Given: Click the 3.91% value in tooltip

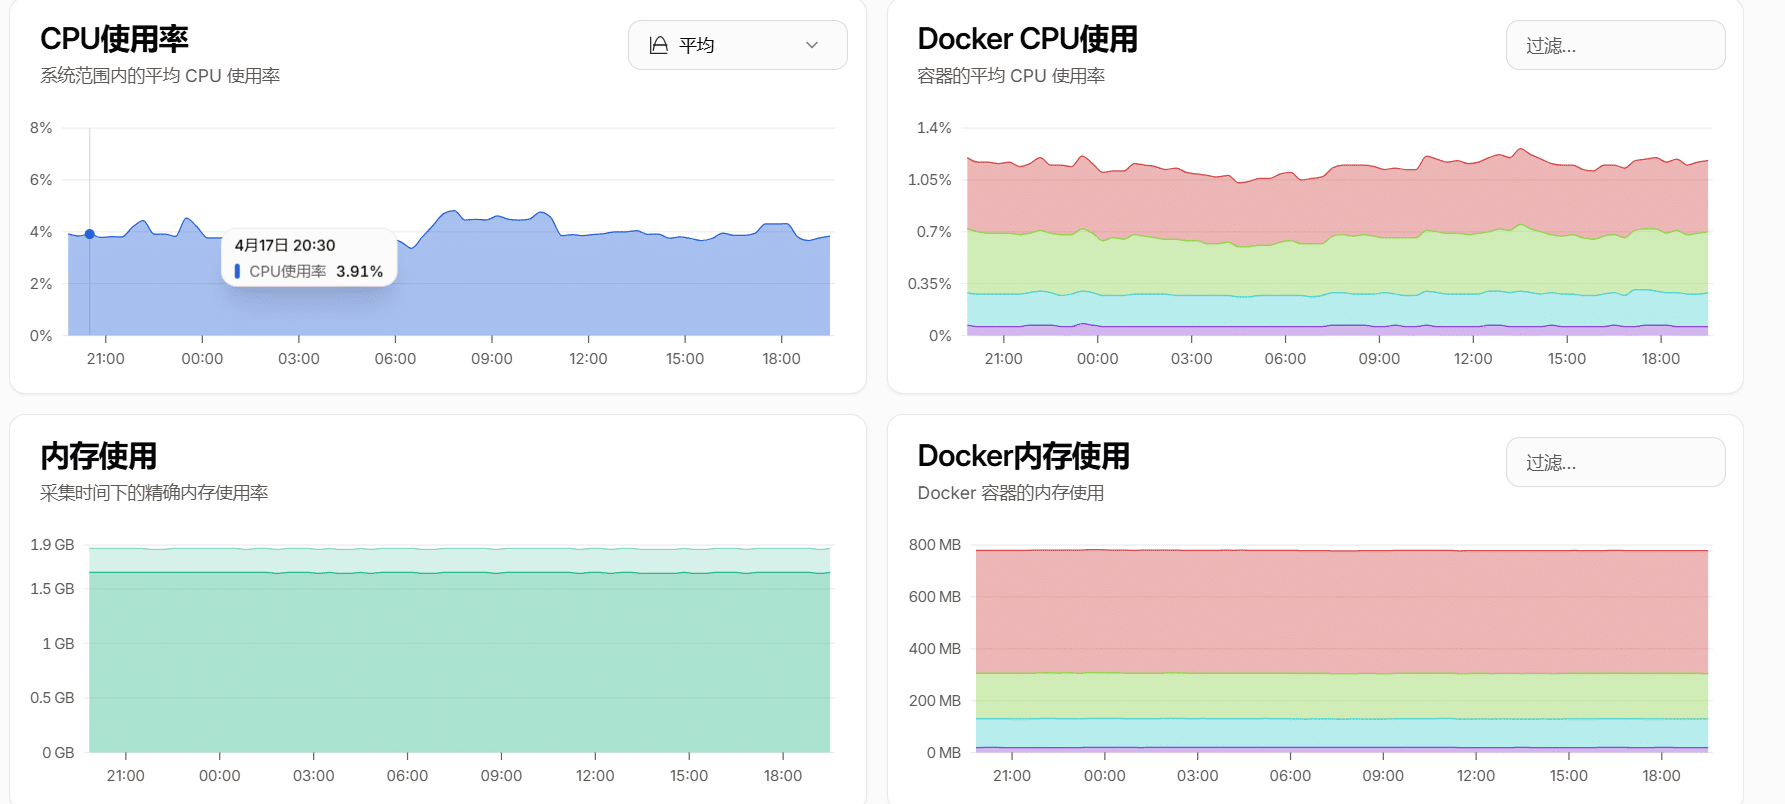Looking at the screenshot, I should [x=359, y=271].
